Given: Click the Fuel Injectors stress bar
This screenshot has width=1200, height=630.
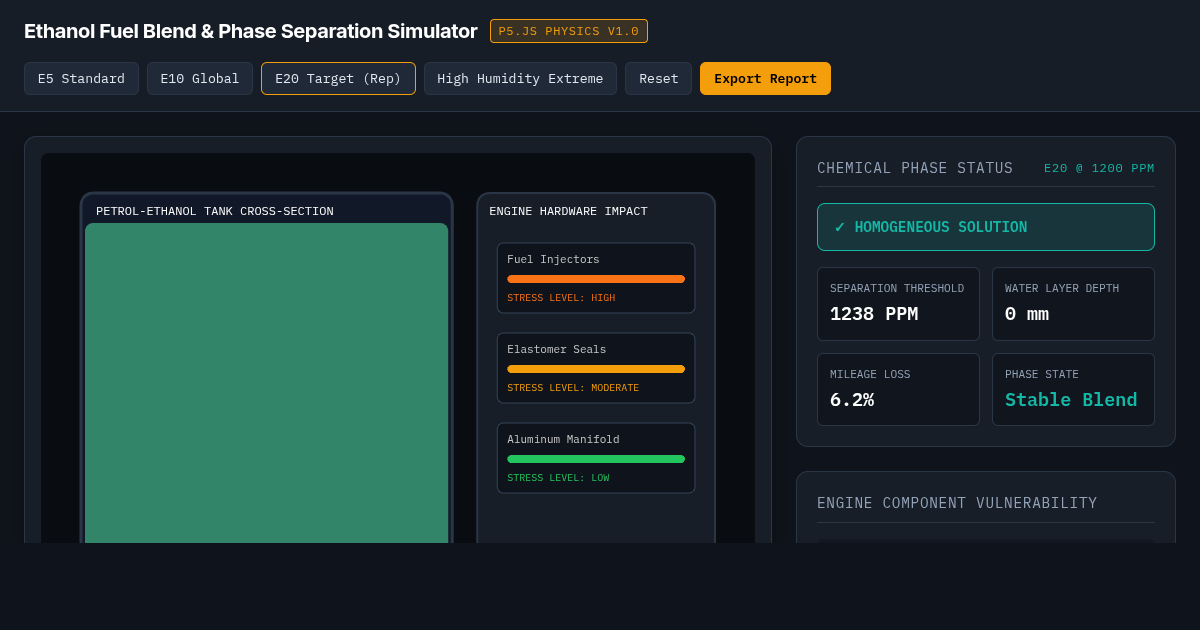Looking at the screenshot, I should pos(596,279).
